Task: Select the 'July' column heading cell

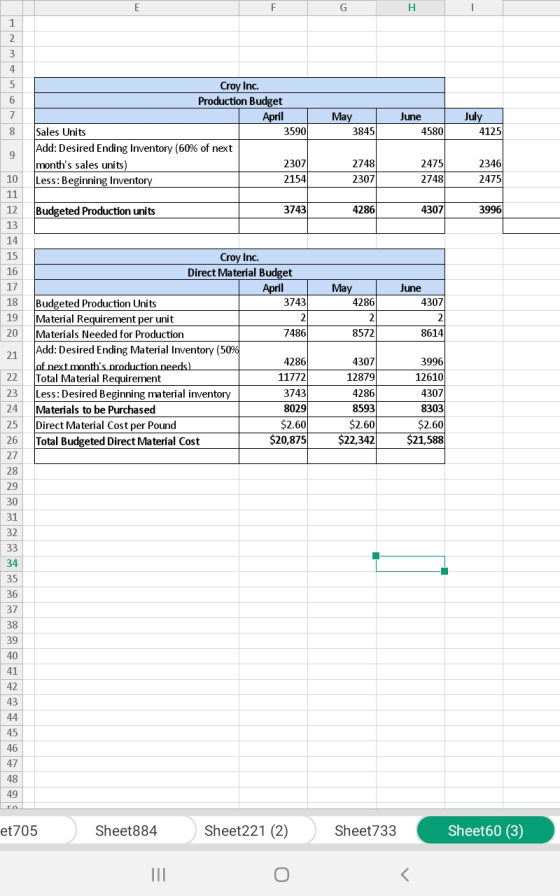Action: (474, 116)
